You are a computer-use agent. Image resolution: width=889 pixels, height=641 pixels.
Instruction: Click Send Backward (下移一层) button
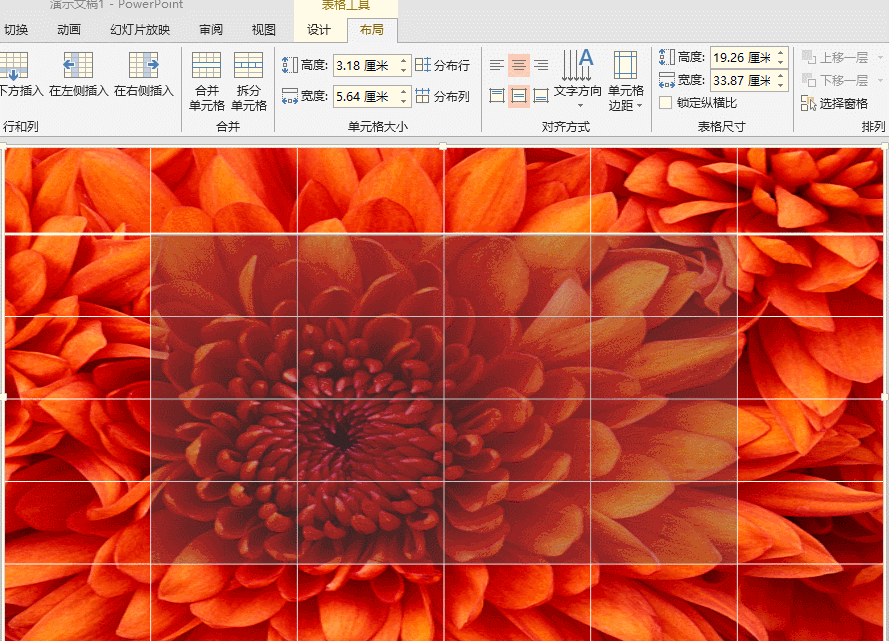[x=835, y=80]
